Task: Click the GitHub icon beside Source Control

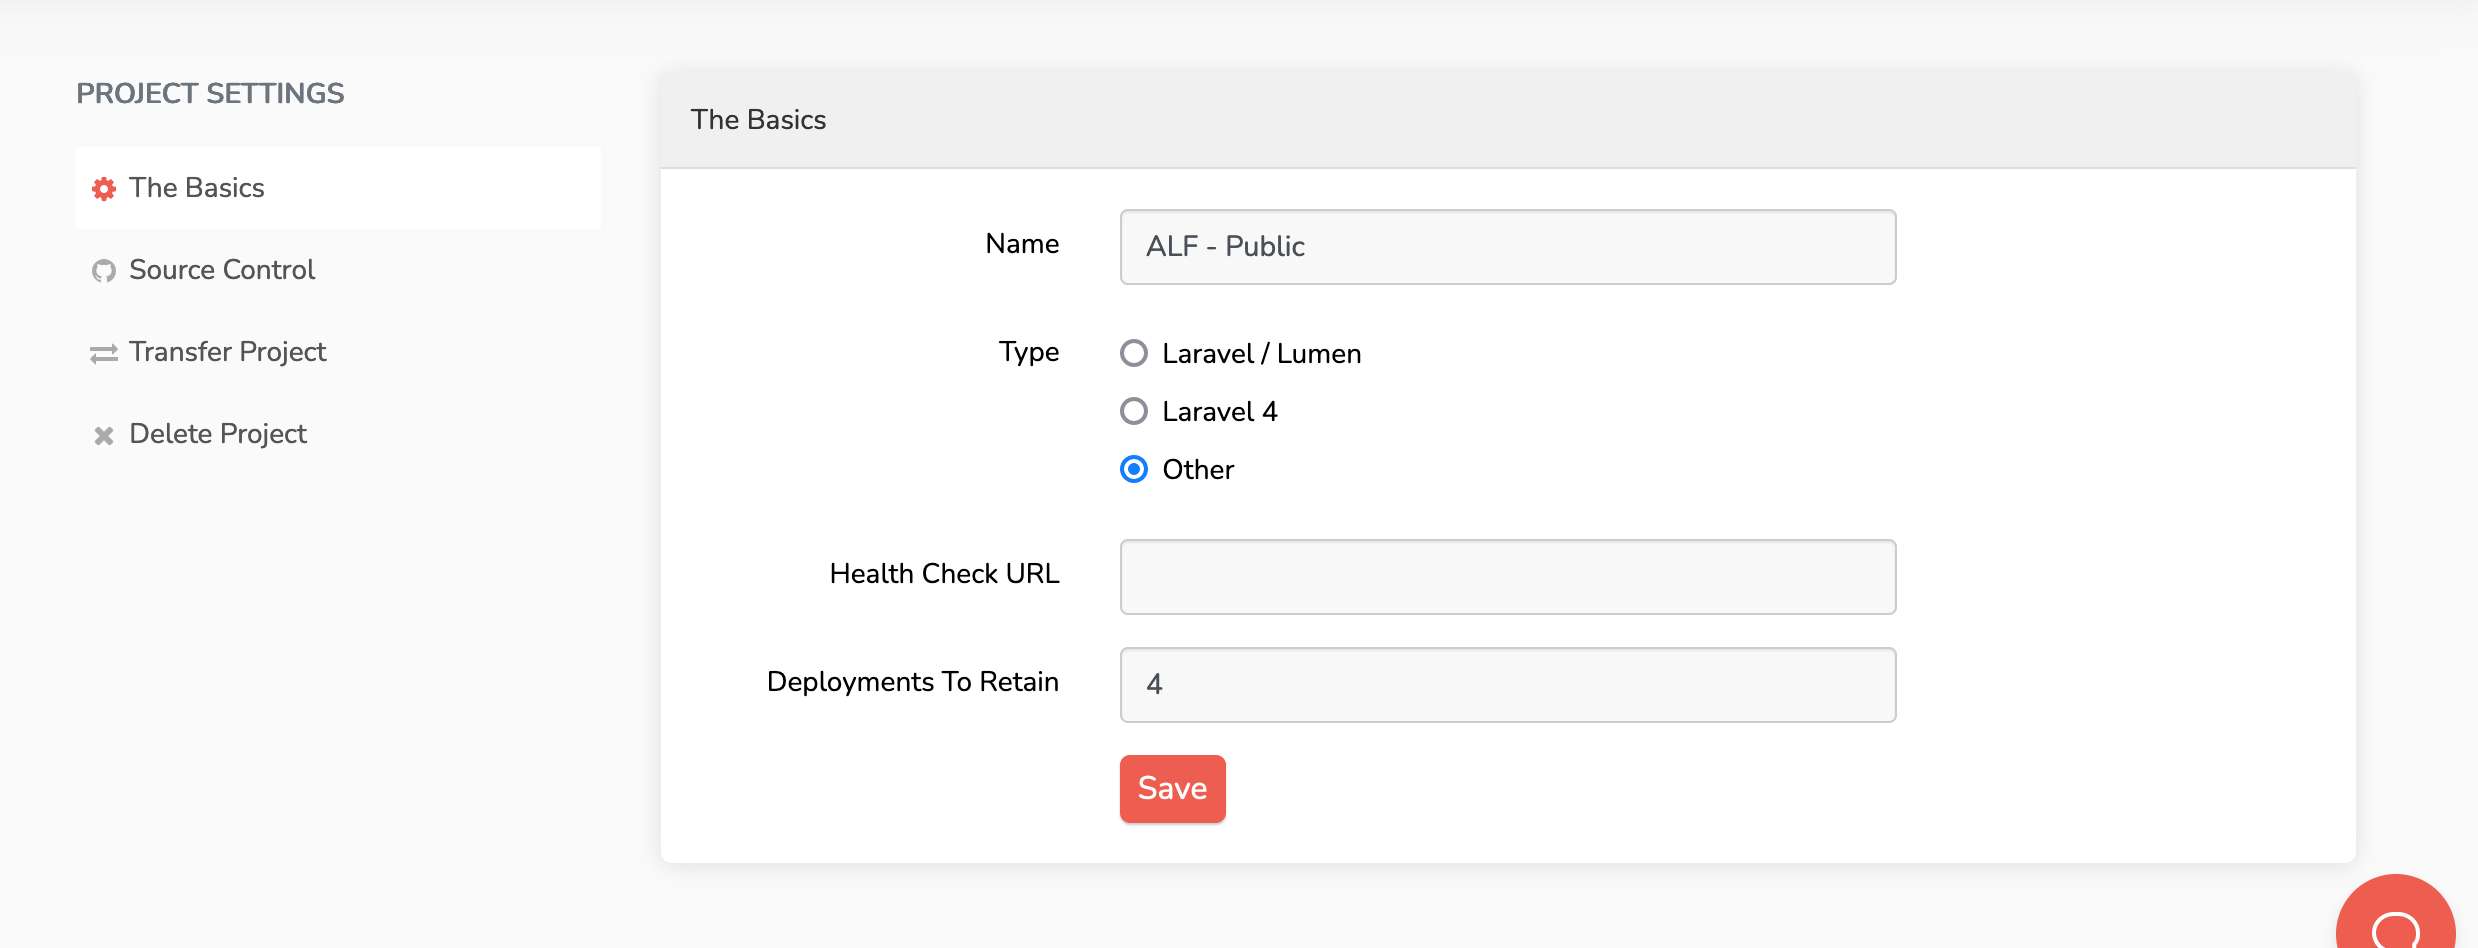Action: [x=103, y=271]
